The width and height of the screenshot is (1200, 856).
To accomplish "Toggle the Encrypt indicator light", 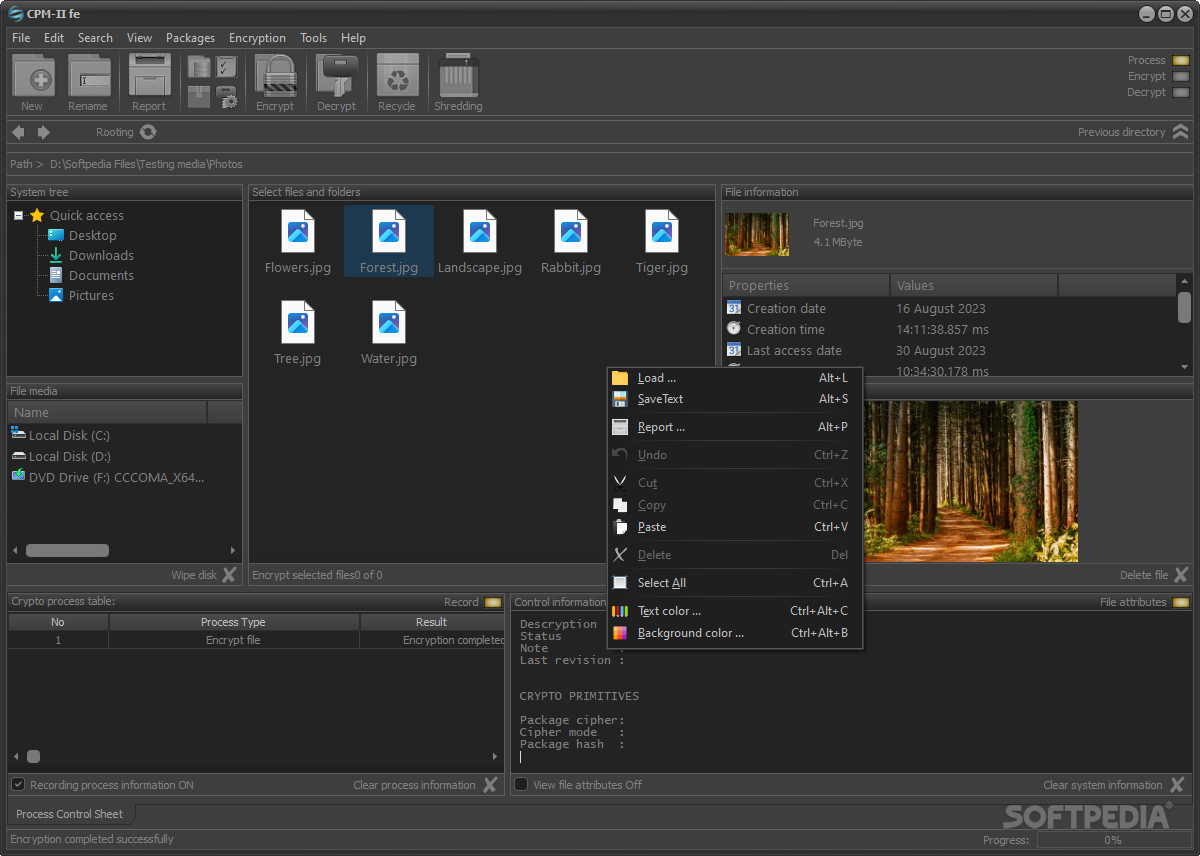I will click(1180, 76).
